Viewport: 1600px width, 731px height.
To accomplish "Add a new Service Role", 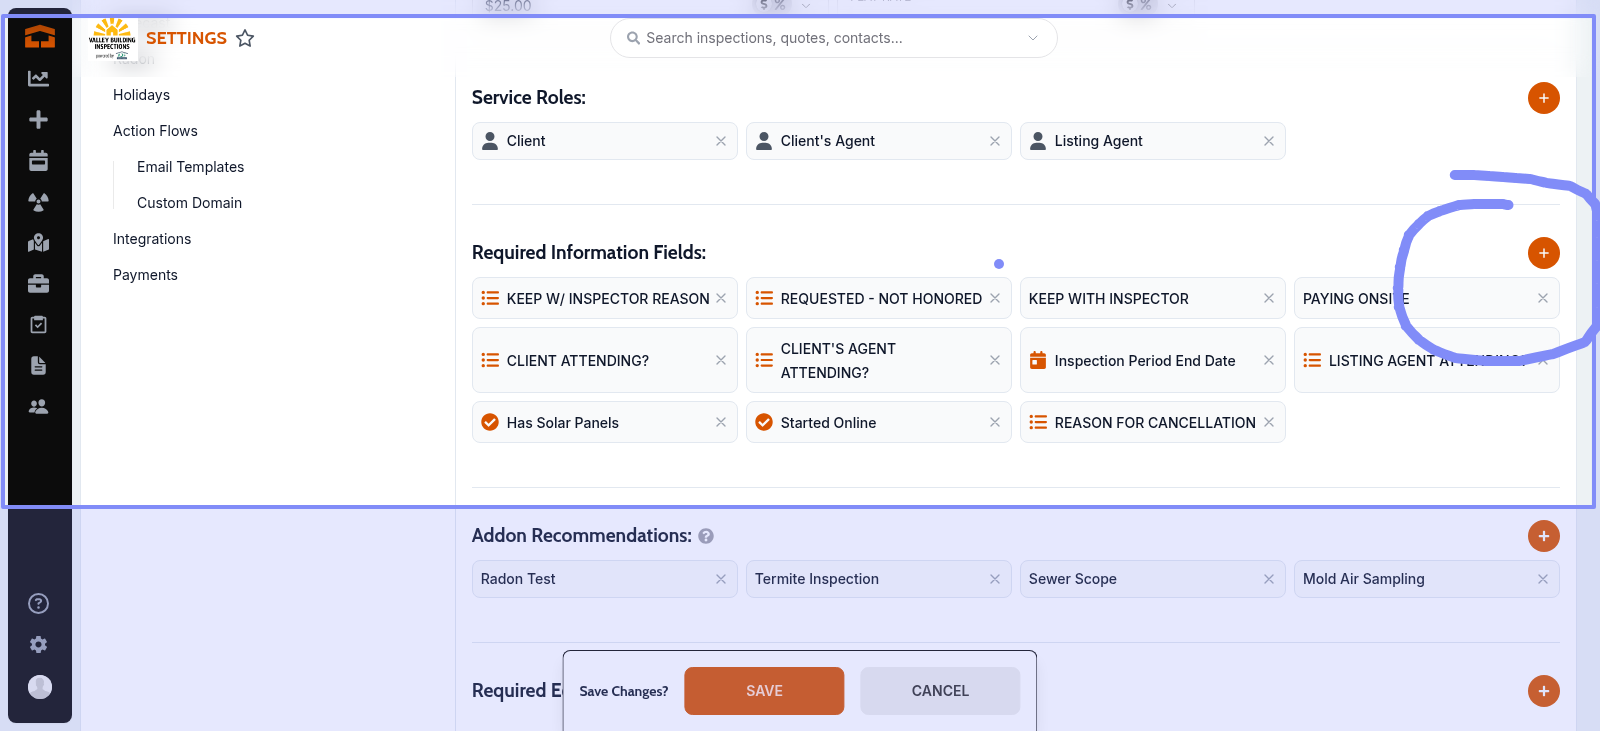I will [x=1543, y=98].
